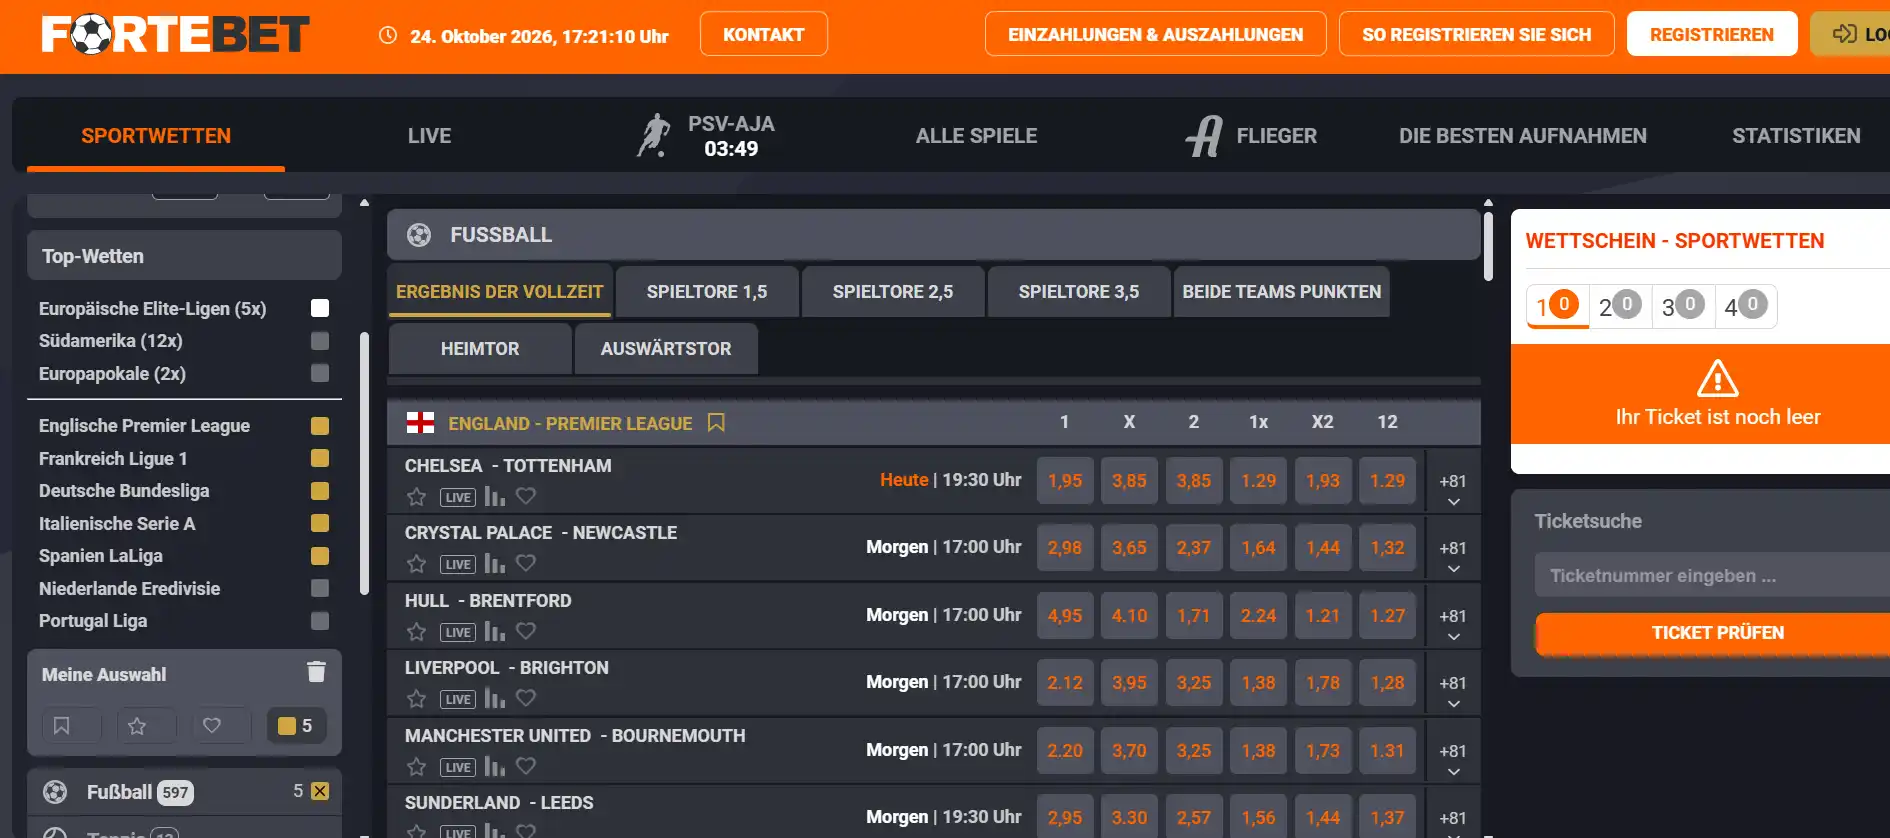This screenshot has width=1890, height=838.
Task: Expand +81 markets for Crystal Palace - Newcastle
Action: [1453, 556]
